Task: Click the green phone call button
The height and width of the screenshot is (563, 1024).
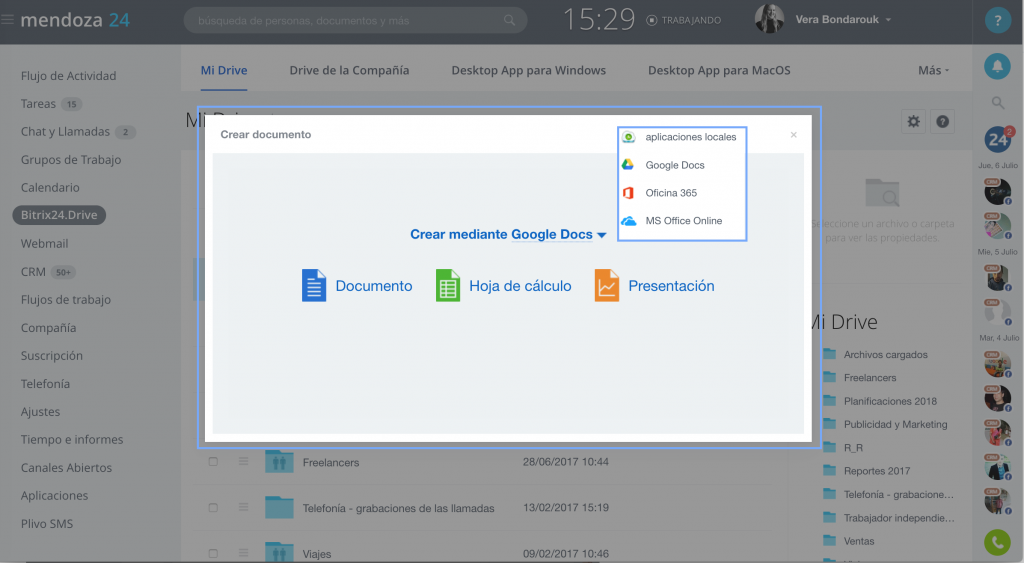Action: pyautogui.click(x=997, y=542)
